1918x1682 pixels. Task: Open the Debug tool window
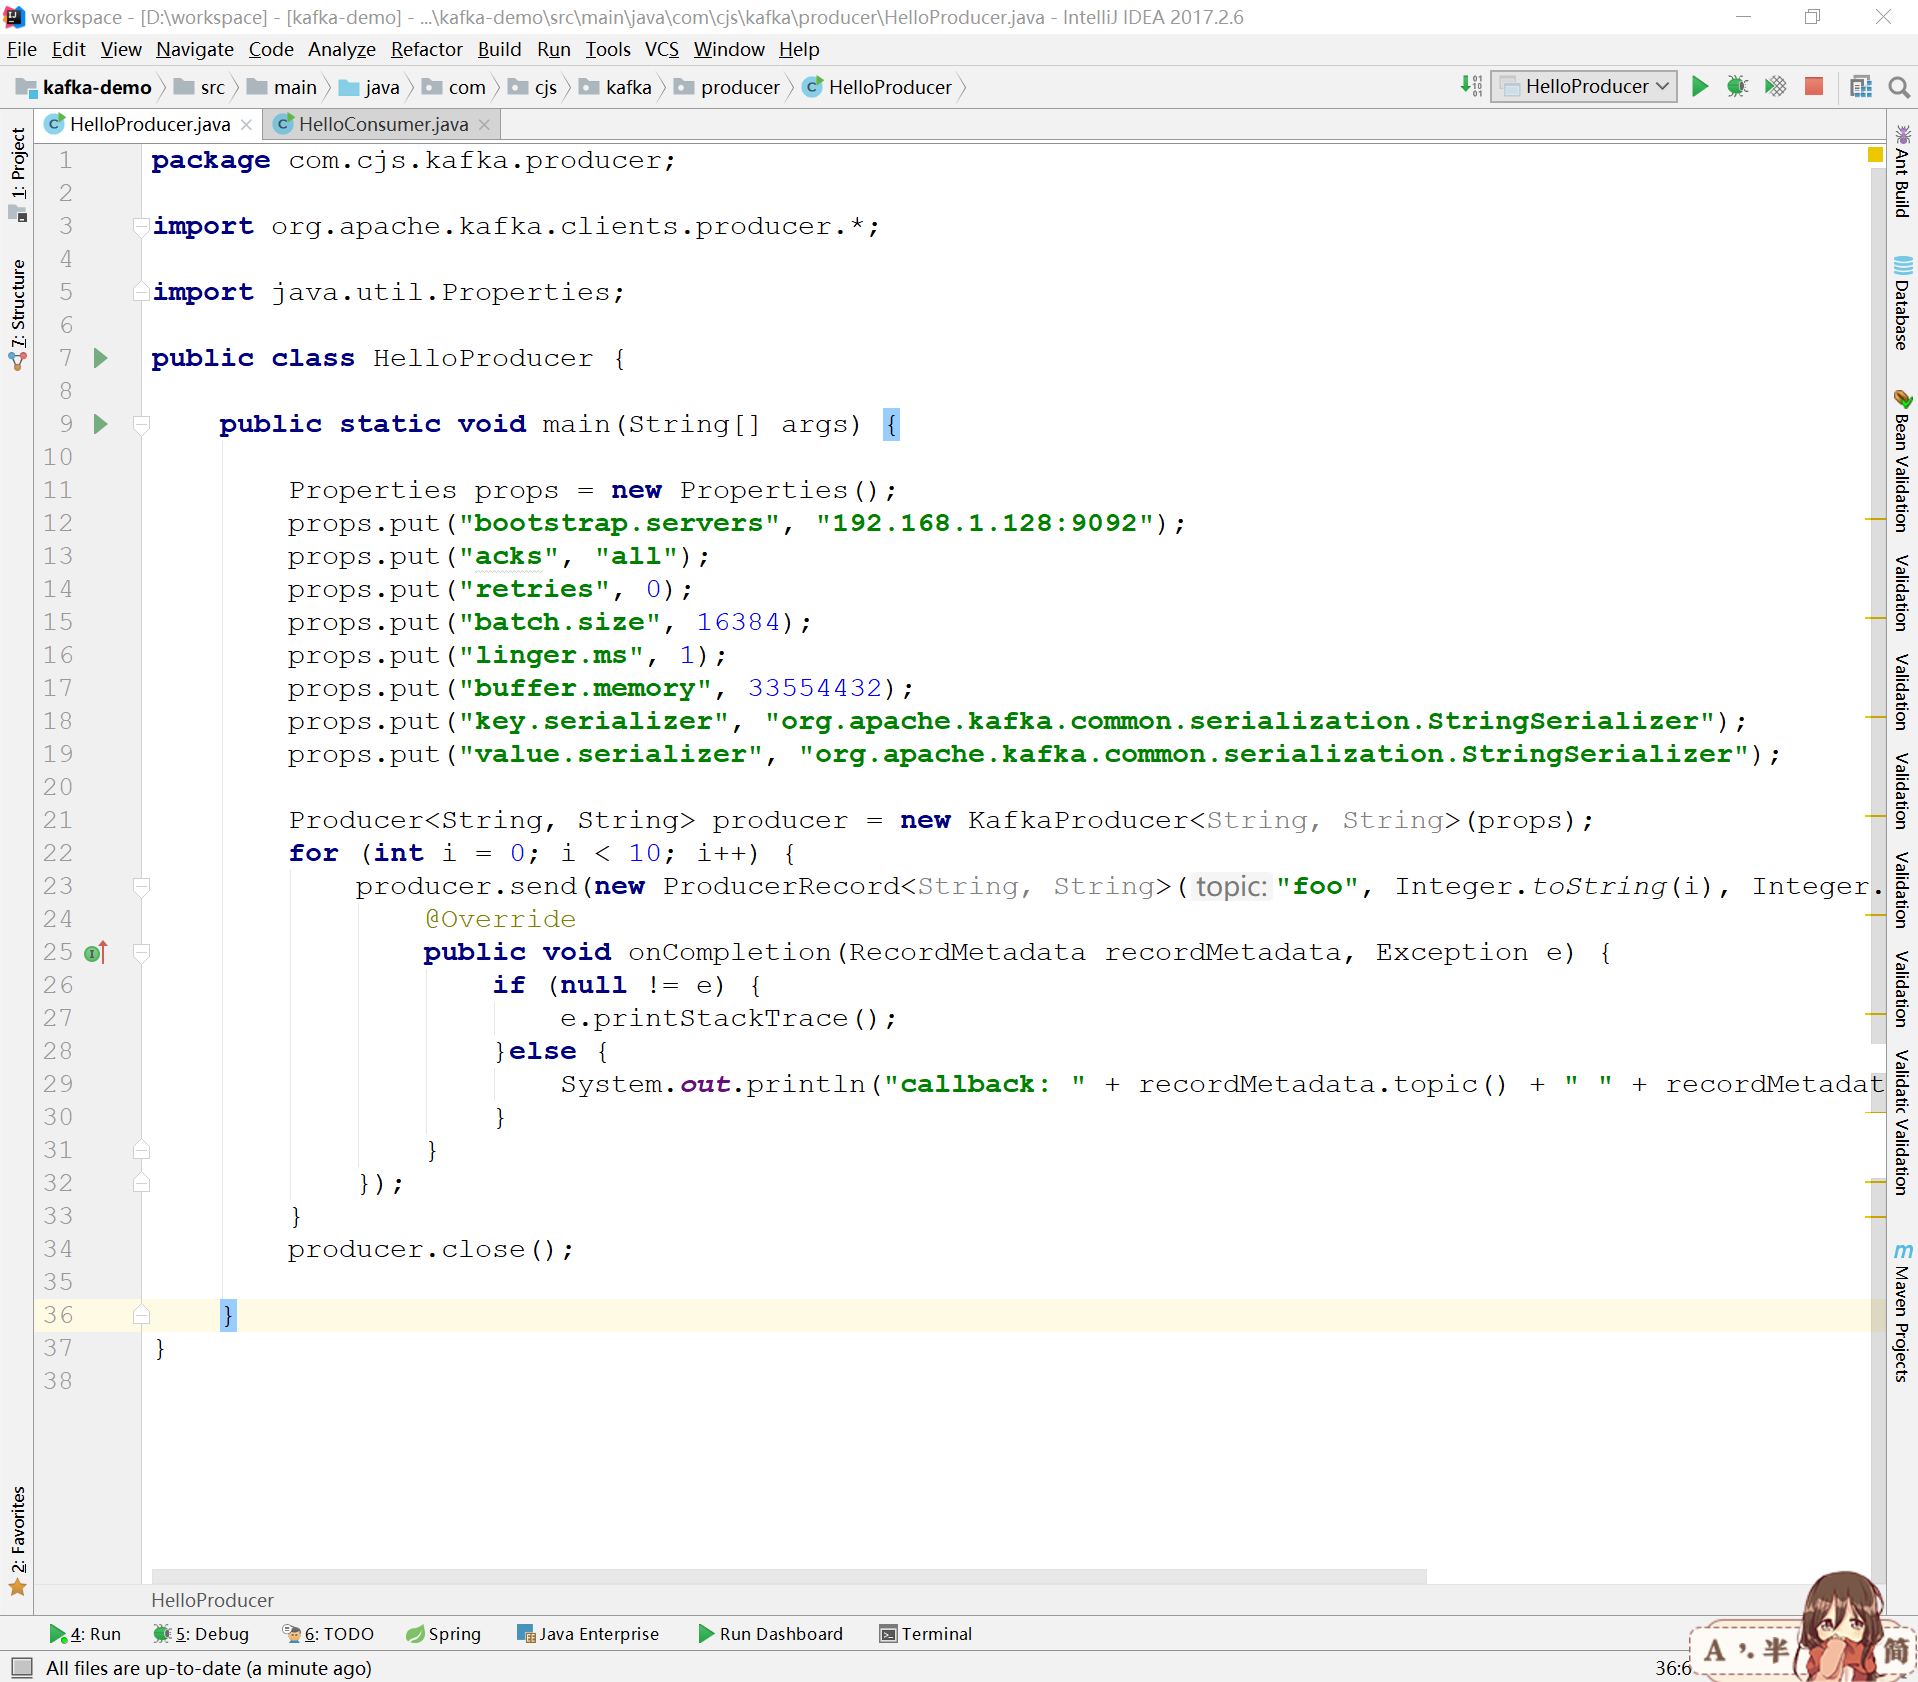[201, 1634]
